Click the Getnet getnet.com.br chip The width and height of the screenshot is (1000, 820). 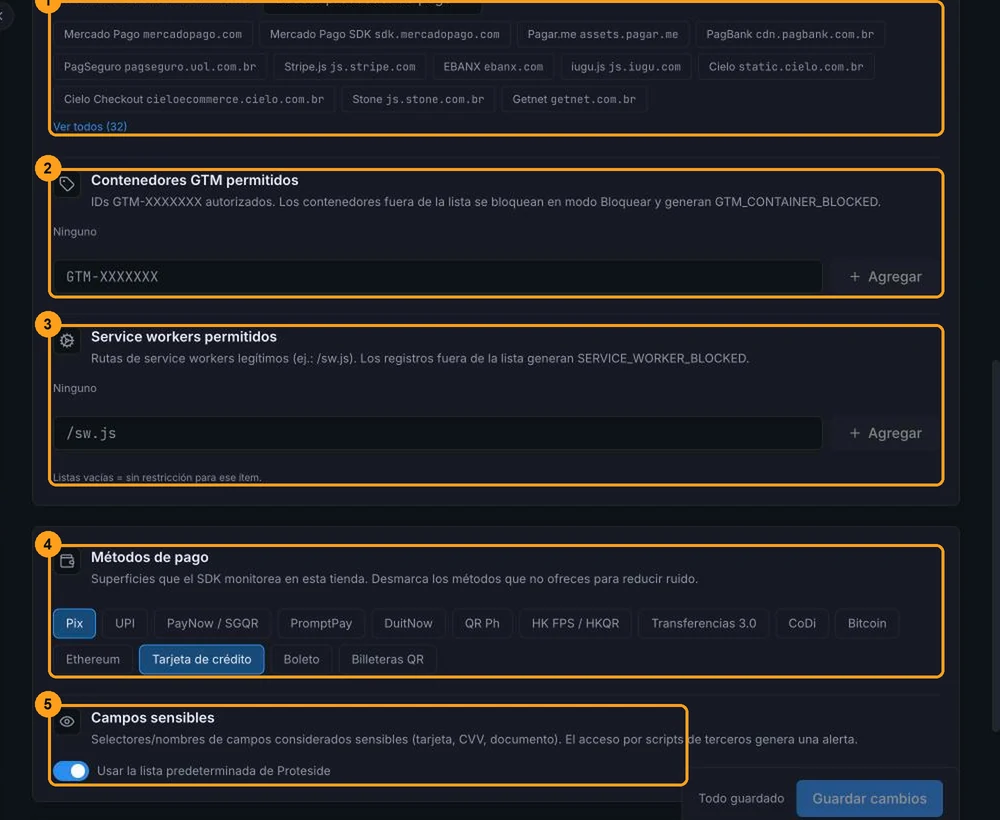[x=574, y=99]
